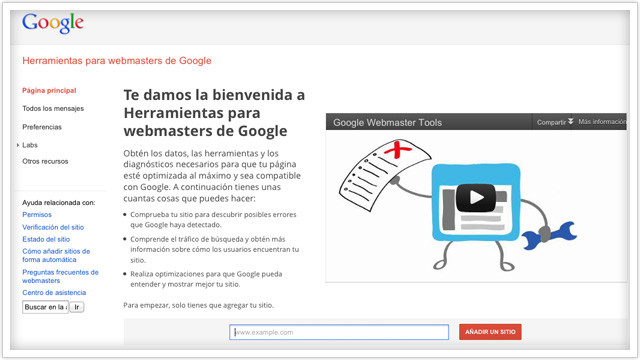The width and height of the screenshot is (640, 360).
Task: Click the www.example.com site input field
Action: 339,332
